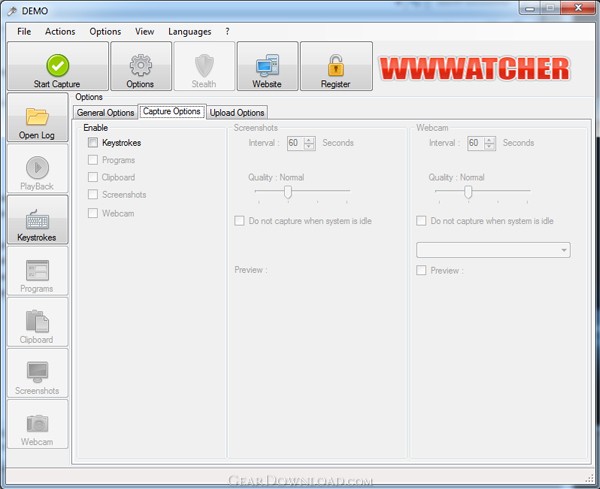This screenshot has height=489, width=600.
Task: Open the Website toolbar button
Action: tap(267, 66)
